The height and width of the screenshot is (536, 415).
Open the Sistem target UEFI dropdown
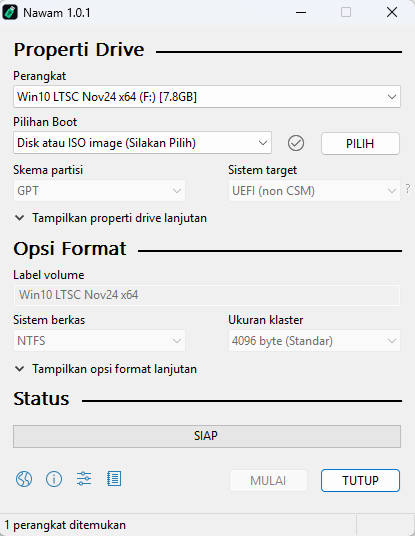point(314,191)
